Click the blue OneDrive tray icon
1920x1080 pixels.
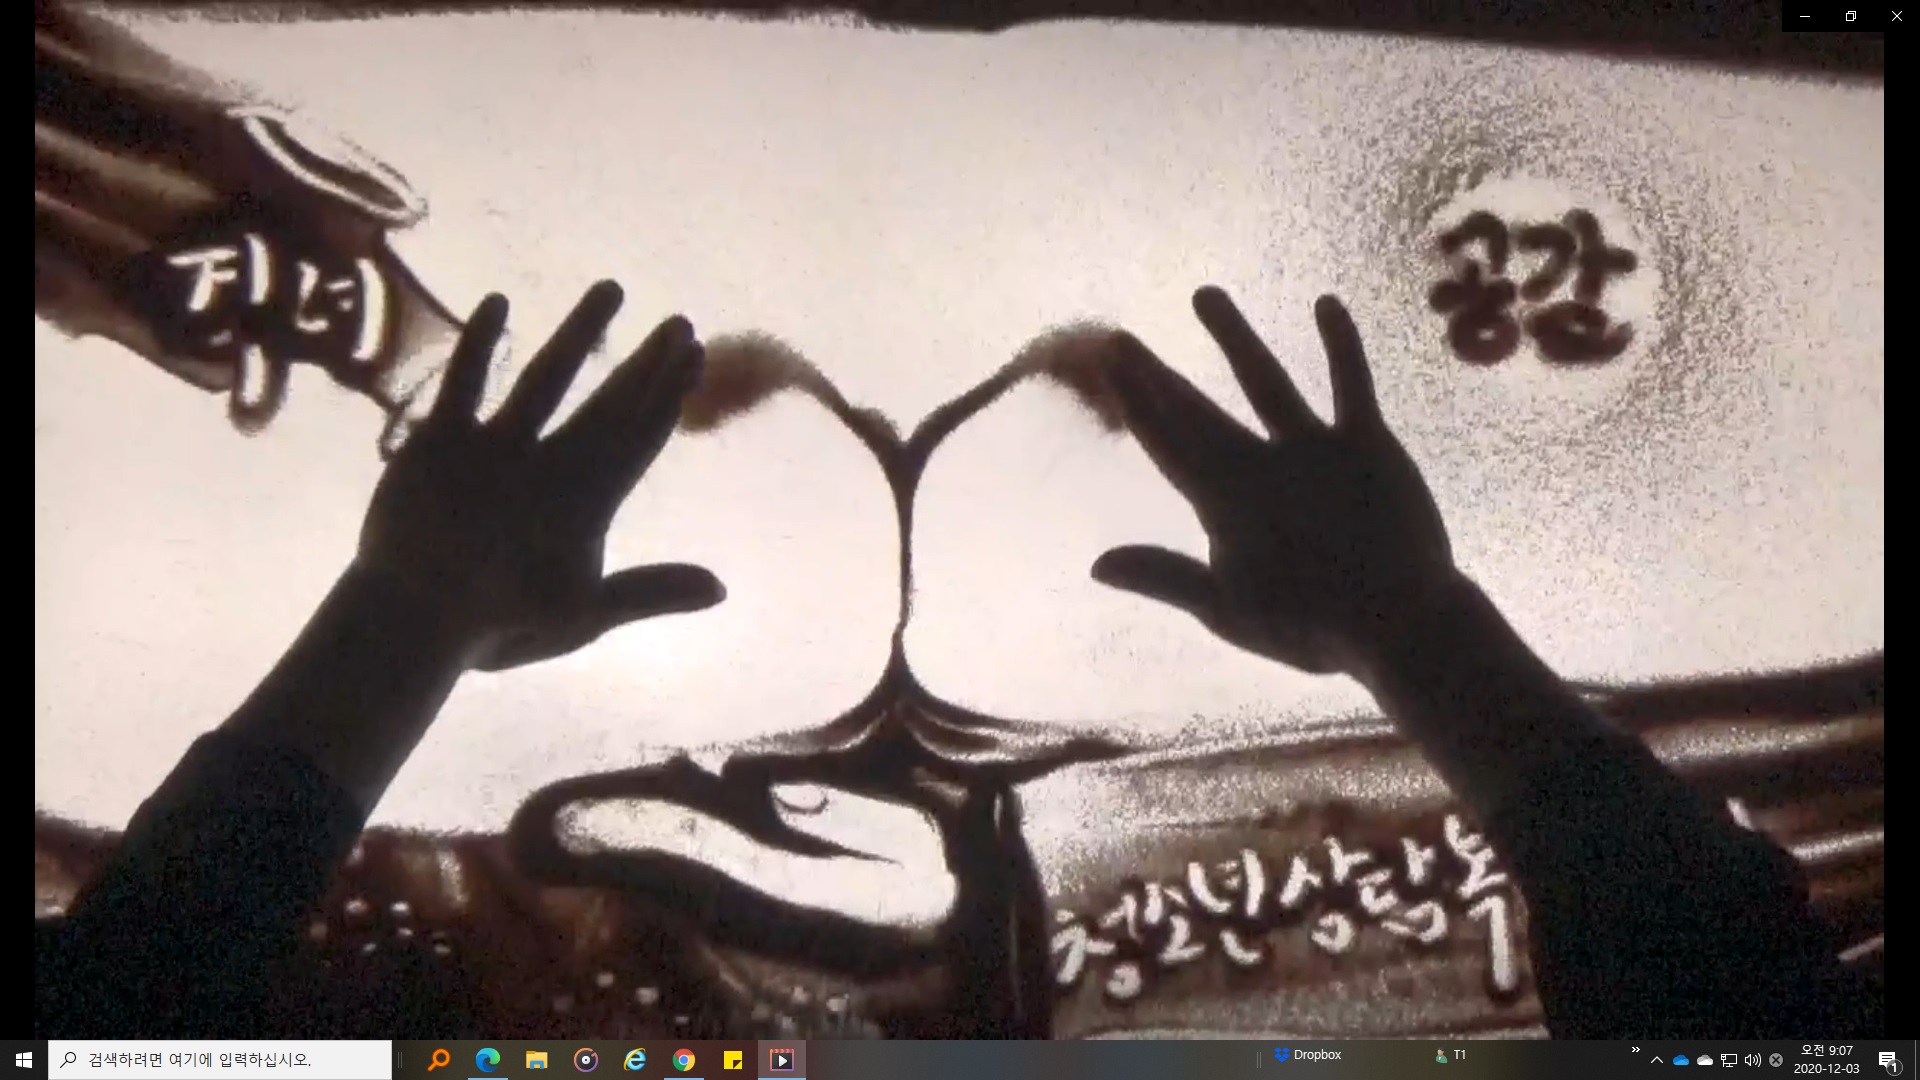point(1681,1060)
